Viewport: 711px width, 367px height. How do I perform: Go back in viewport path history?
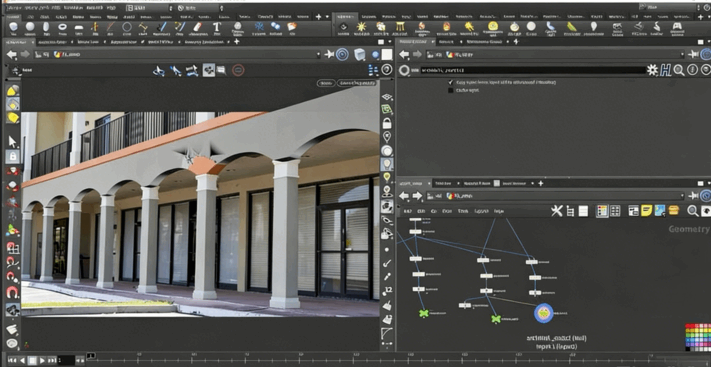tap(12, 55)
